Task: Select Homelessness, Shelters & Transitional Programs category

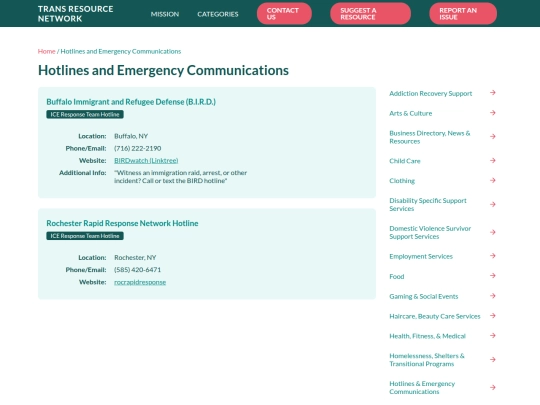Action: click(427, 360)
